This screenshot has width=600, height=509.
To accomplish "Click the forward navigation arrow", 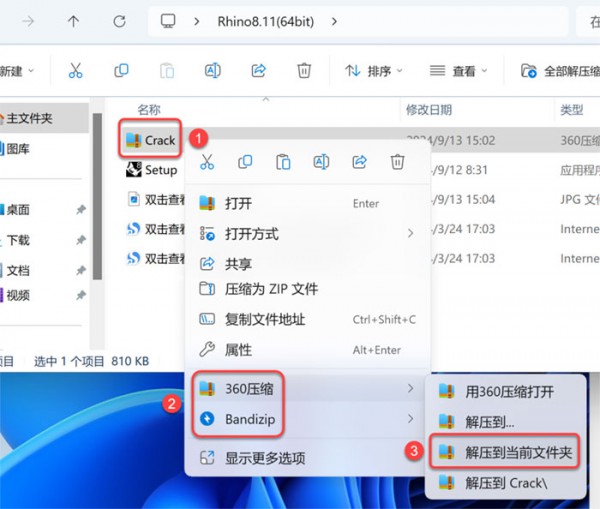I will tap(28, 21).
